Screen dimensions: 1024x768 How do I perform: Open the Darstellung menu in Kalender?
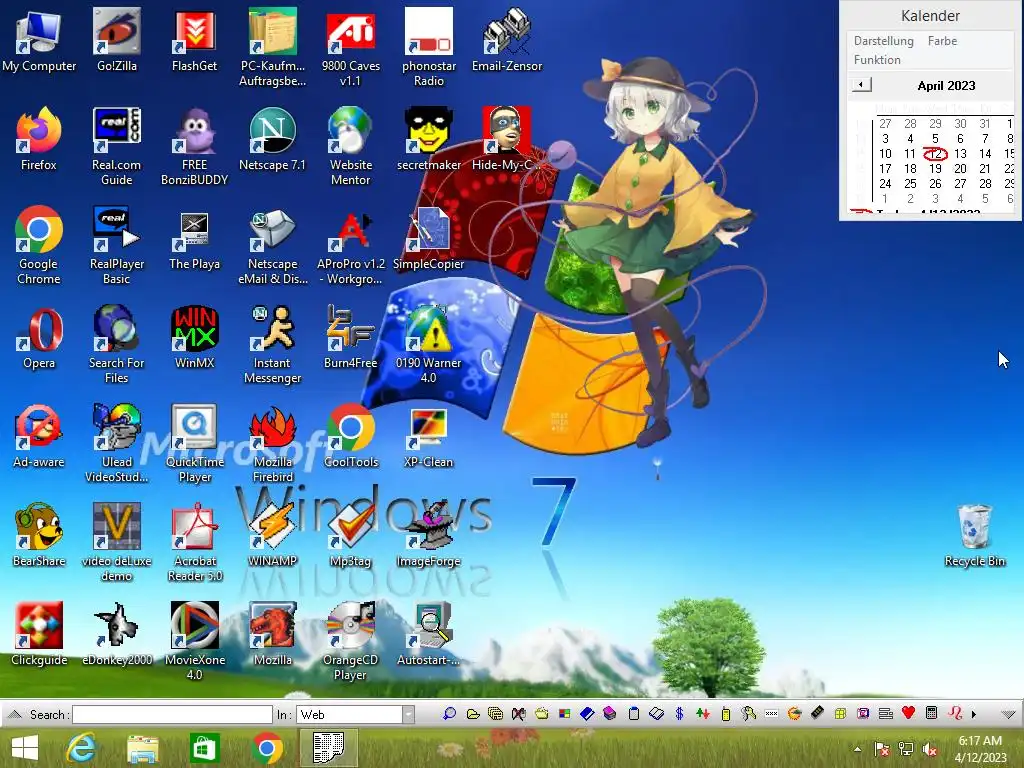[x=884, y=40]
